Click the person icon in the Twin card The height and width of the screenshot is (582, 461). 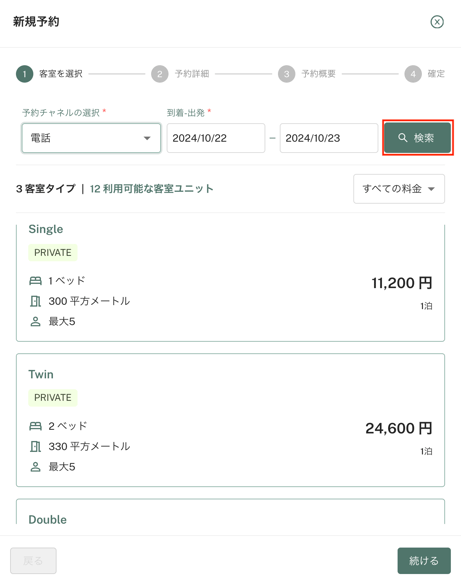(x=35, y=467)
